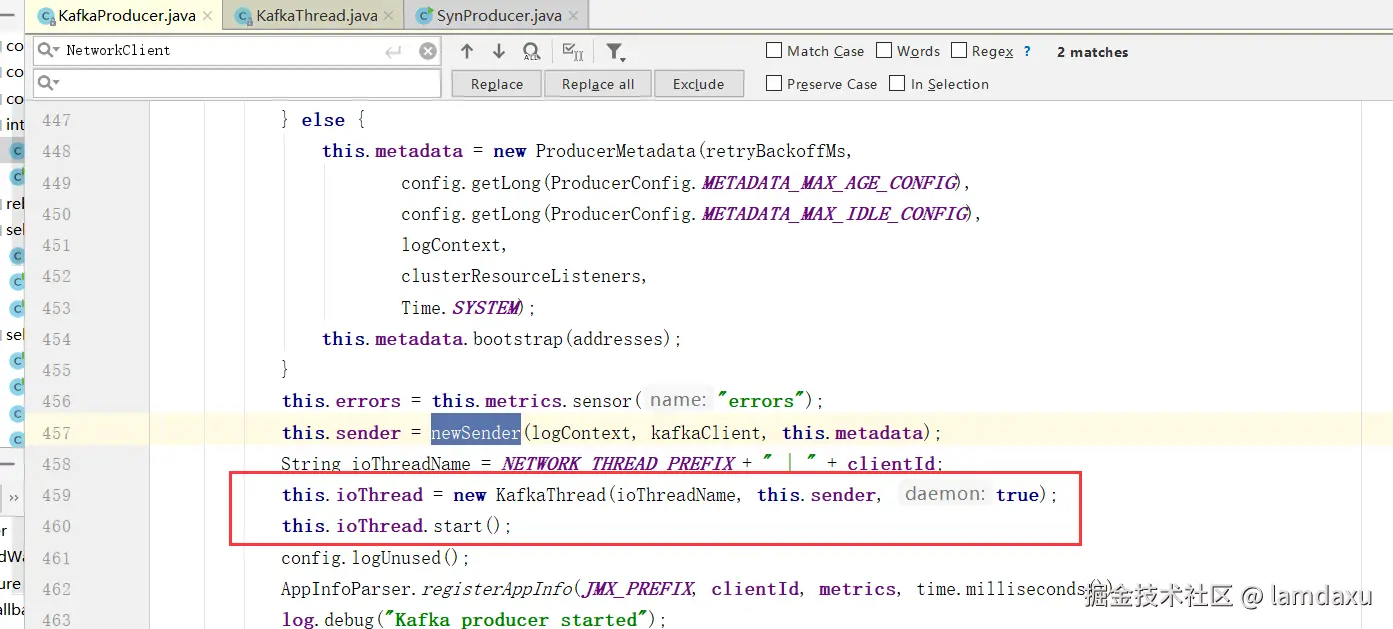Clear the NetworkClient search text
The width and height of the screenshot is (1393, 629).
pyautogui.click(x=427, y=51)
